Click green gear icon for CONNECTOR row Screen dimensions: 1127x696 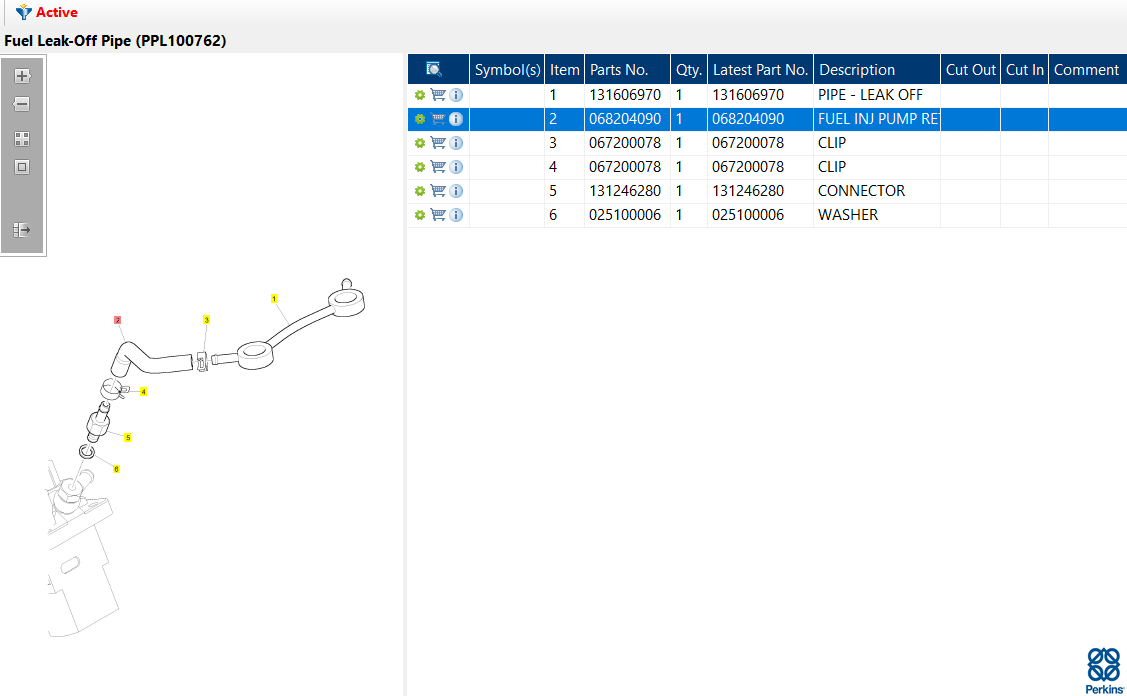420,191
